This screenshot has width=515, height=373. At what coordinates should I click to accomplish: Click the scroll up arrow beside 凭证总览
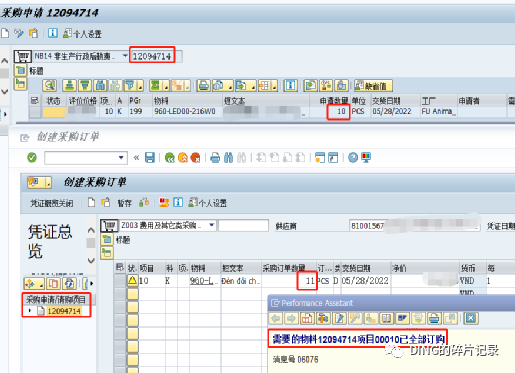pos(91,230)
